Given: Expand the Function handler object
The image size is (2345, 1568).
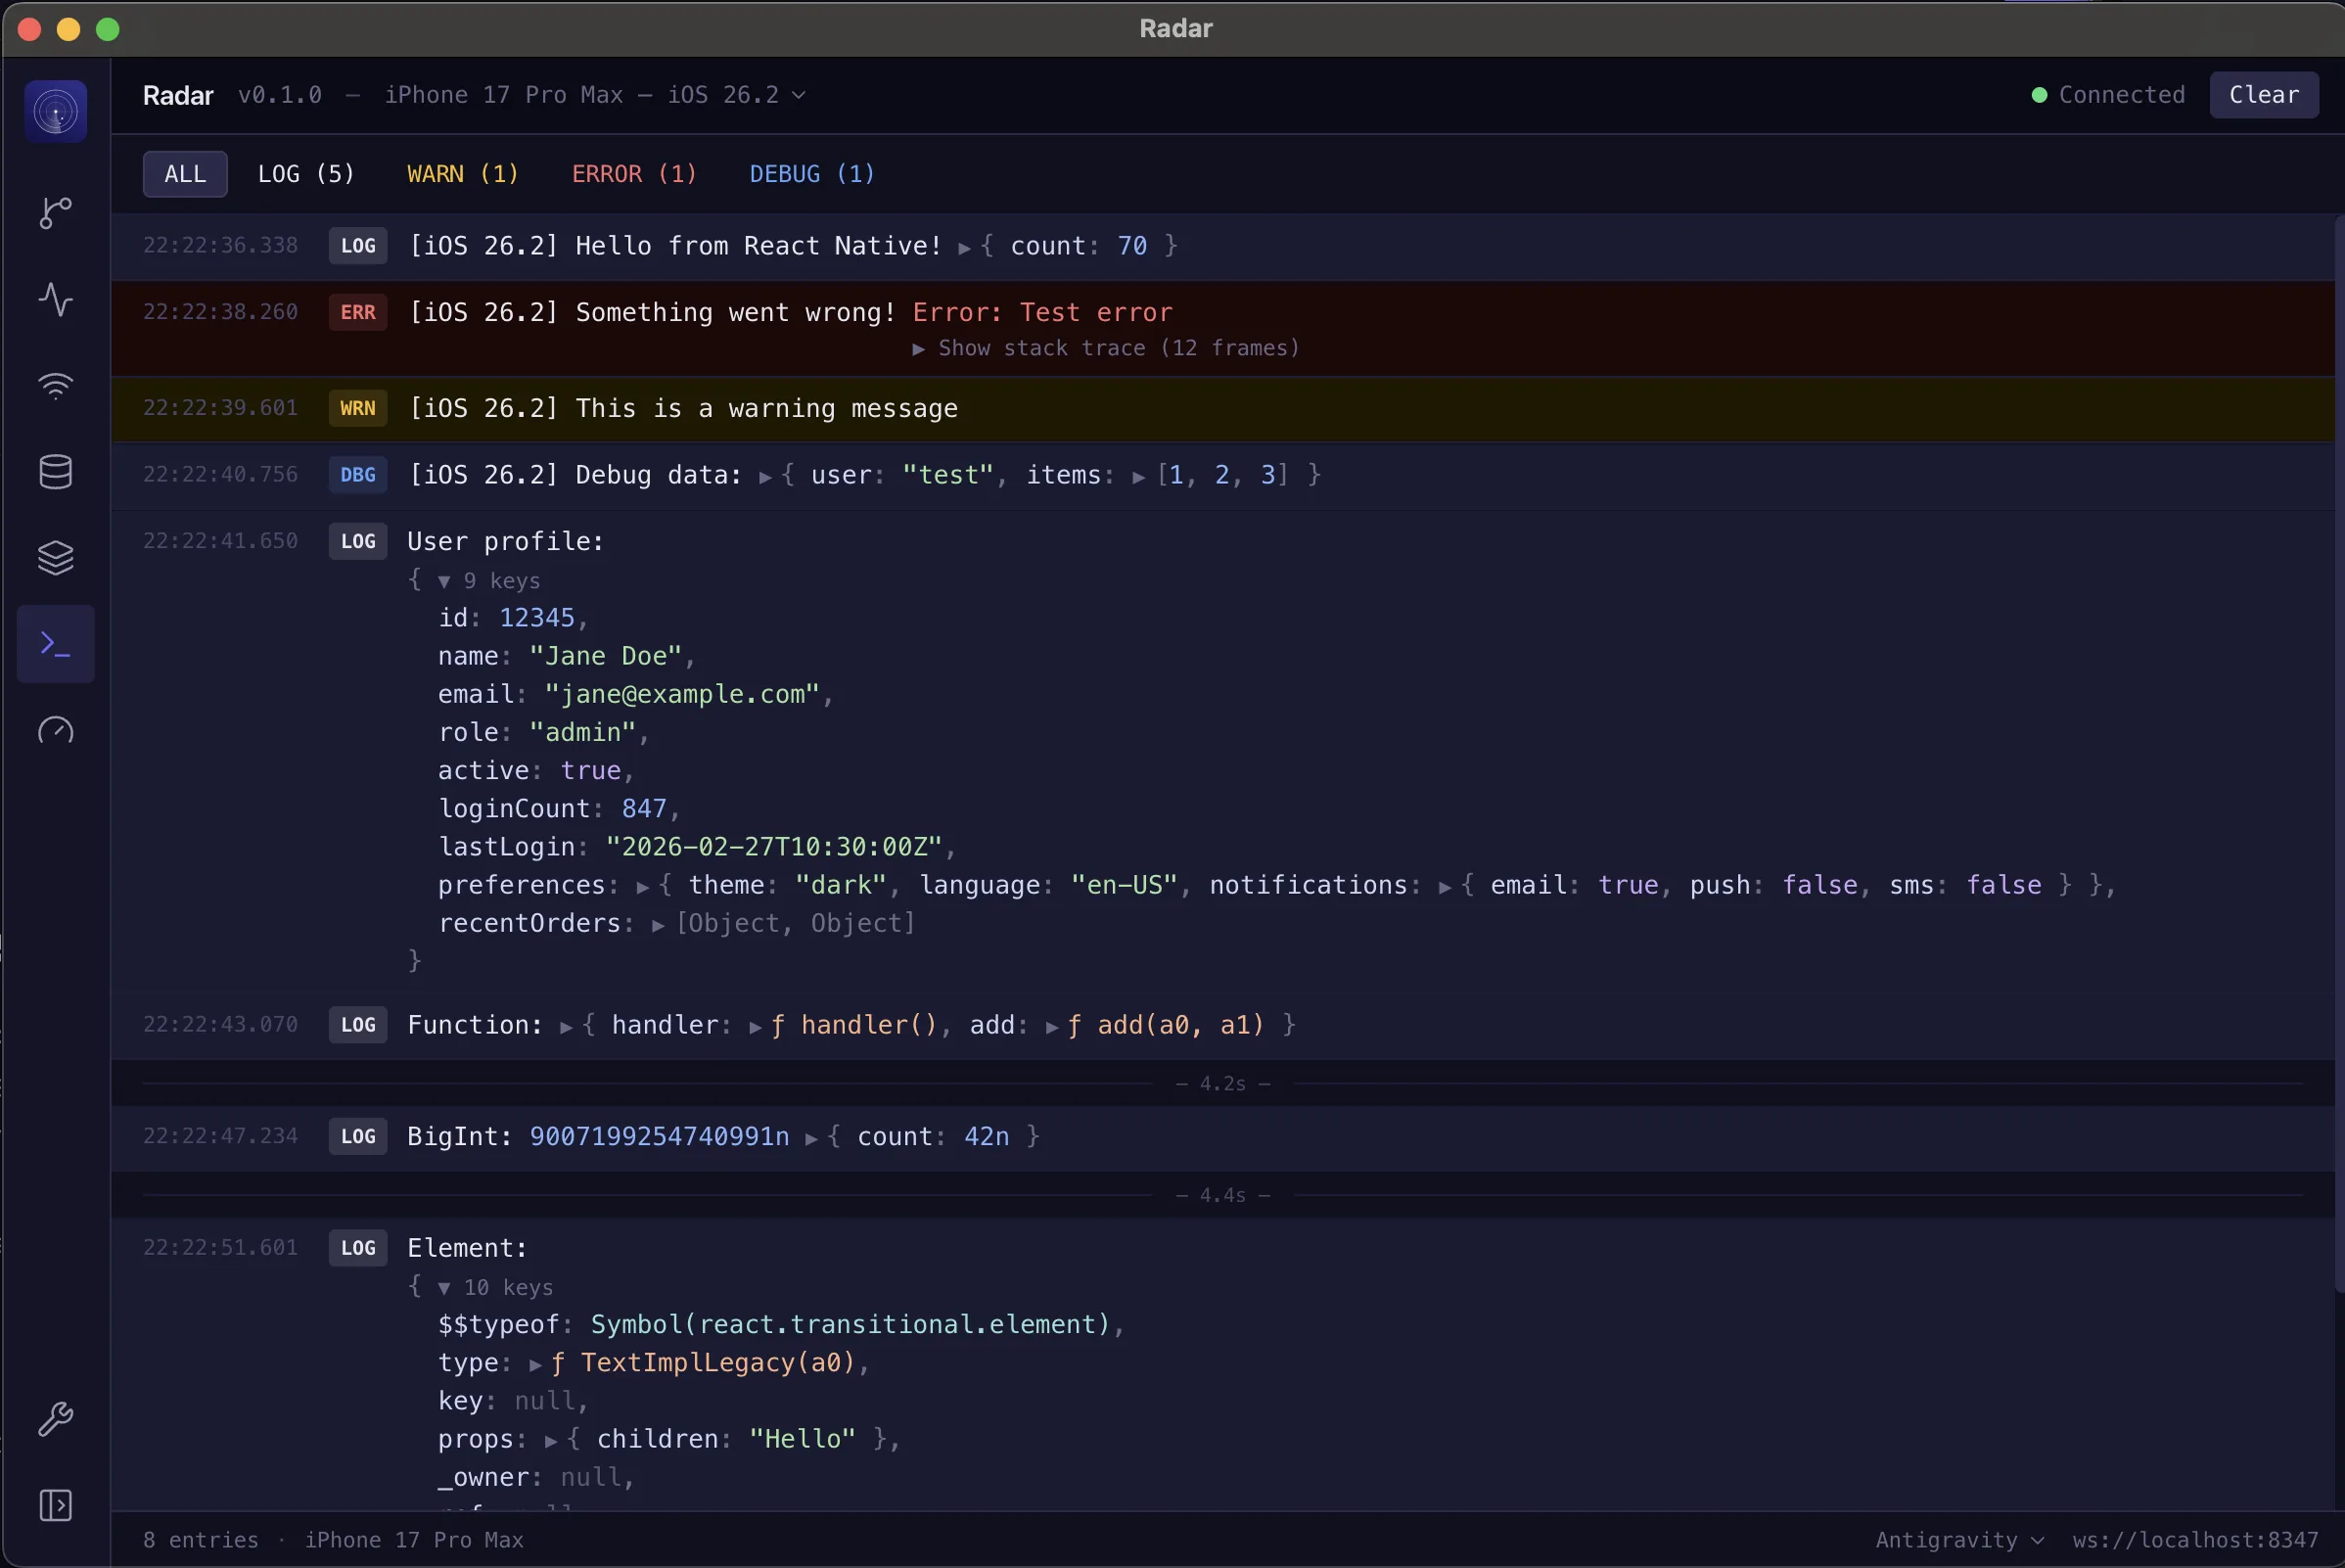Looking at the screenshot, I should [566, 1027].
